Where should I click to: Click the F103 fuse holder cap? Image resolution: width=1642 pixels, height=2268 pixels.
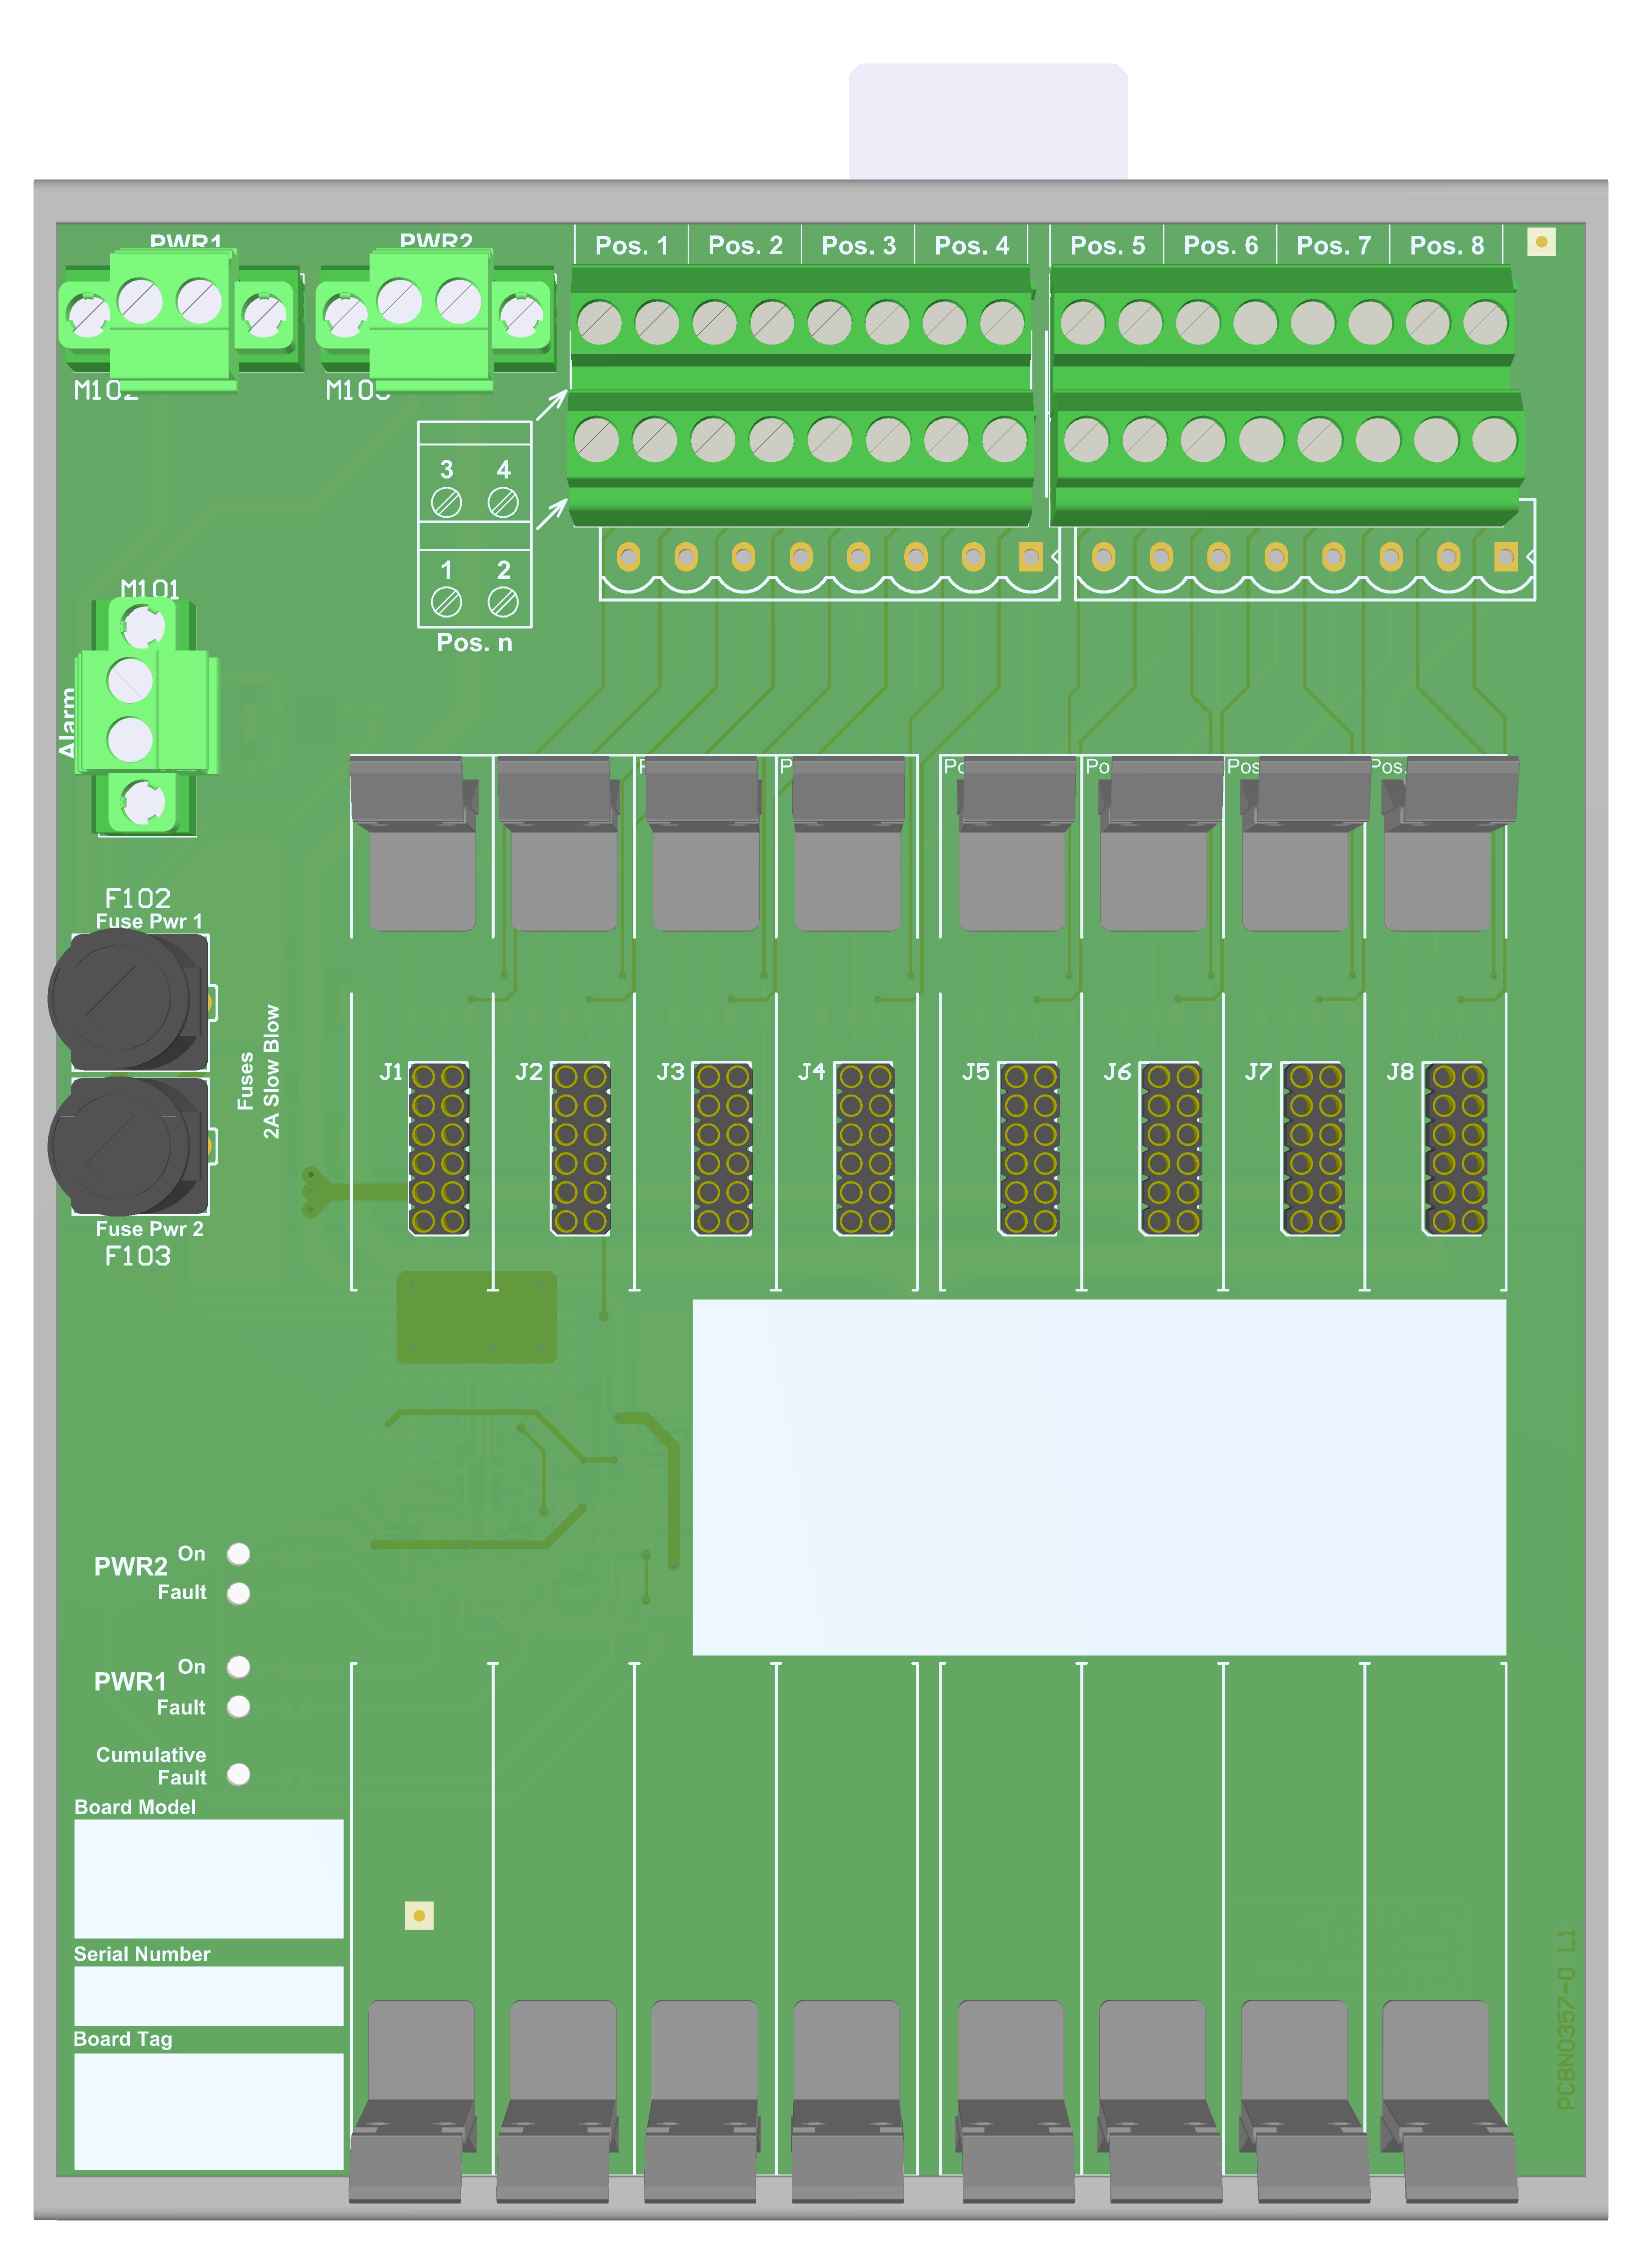pyautogui.click(x=128, y=1146)
